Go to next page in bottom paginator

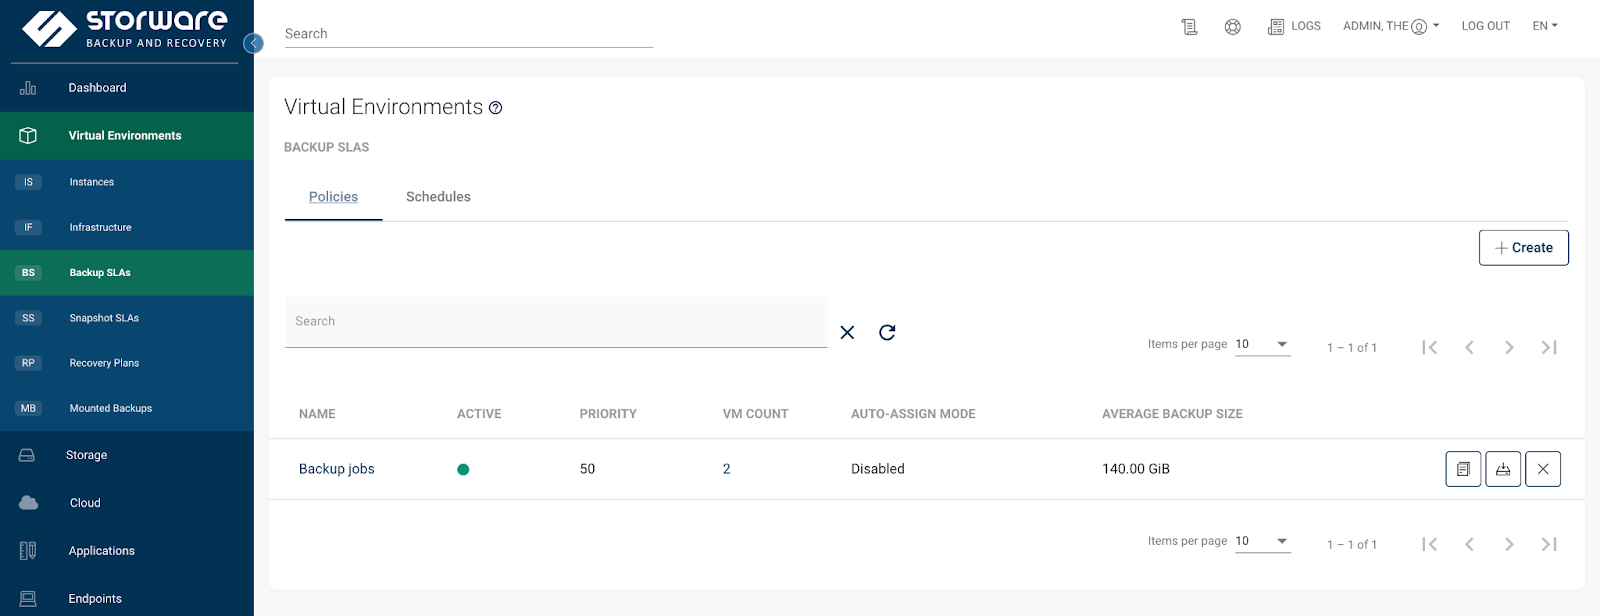(1509, 544)
